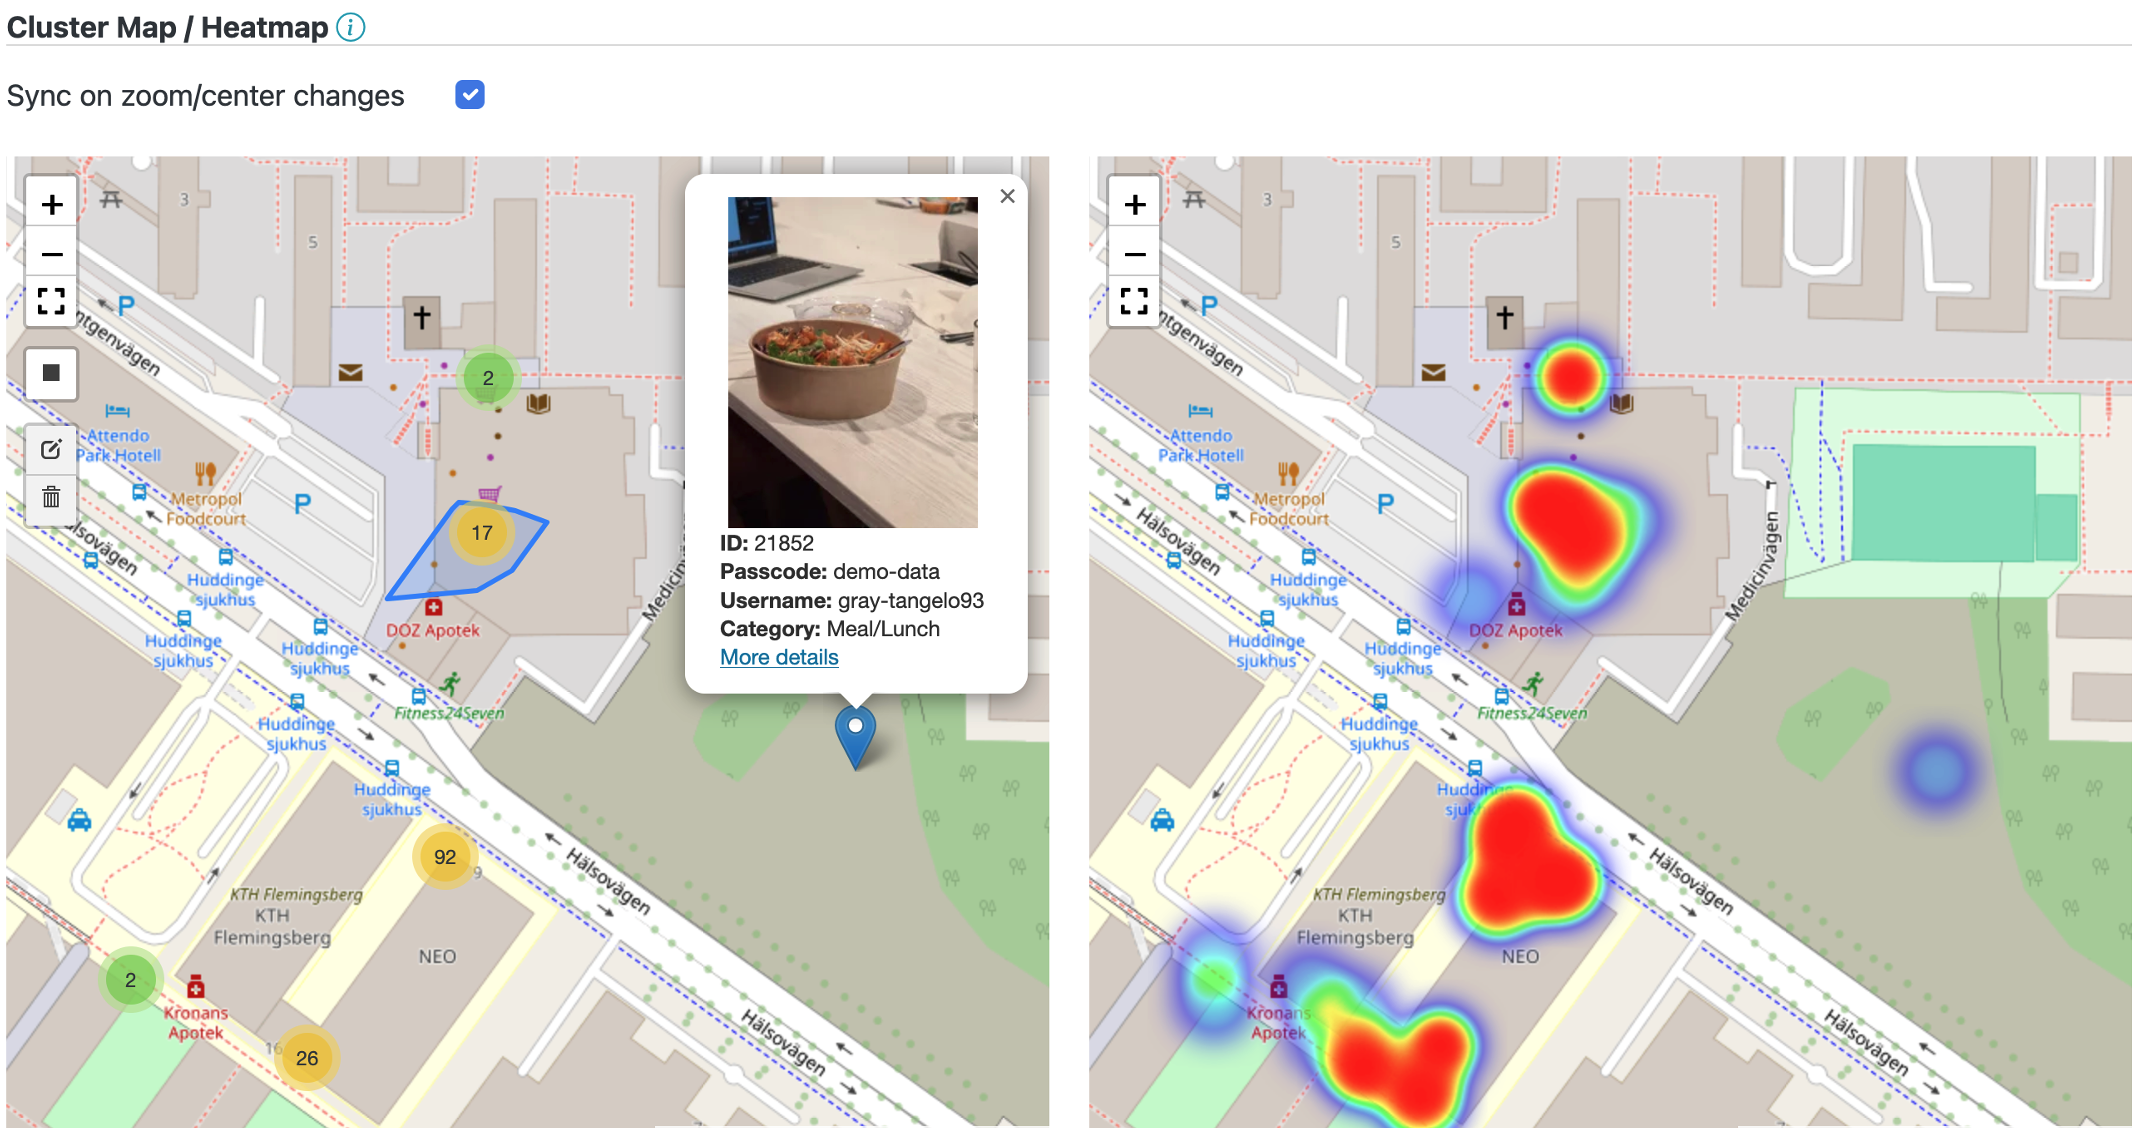Click the meal photo in popup
Viewport: 2132px width, 1128px height.
click(x=852, y=362)
